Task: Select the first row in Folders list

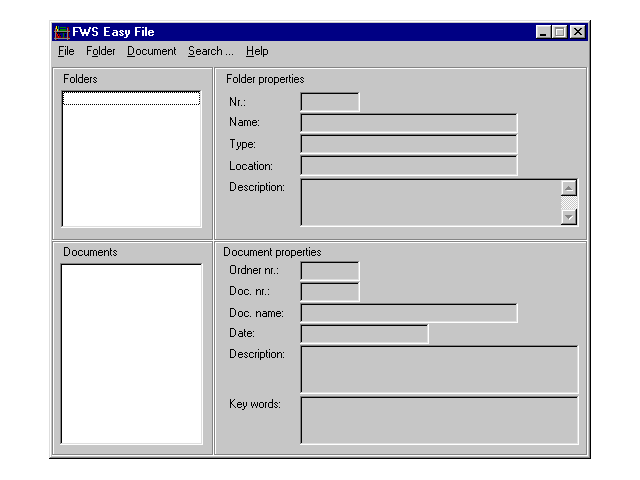Action: (x=131, y=99)
